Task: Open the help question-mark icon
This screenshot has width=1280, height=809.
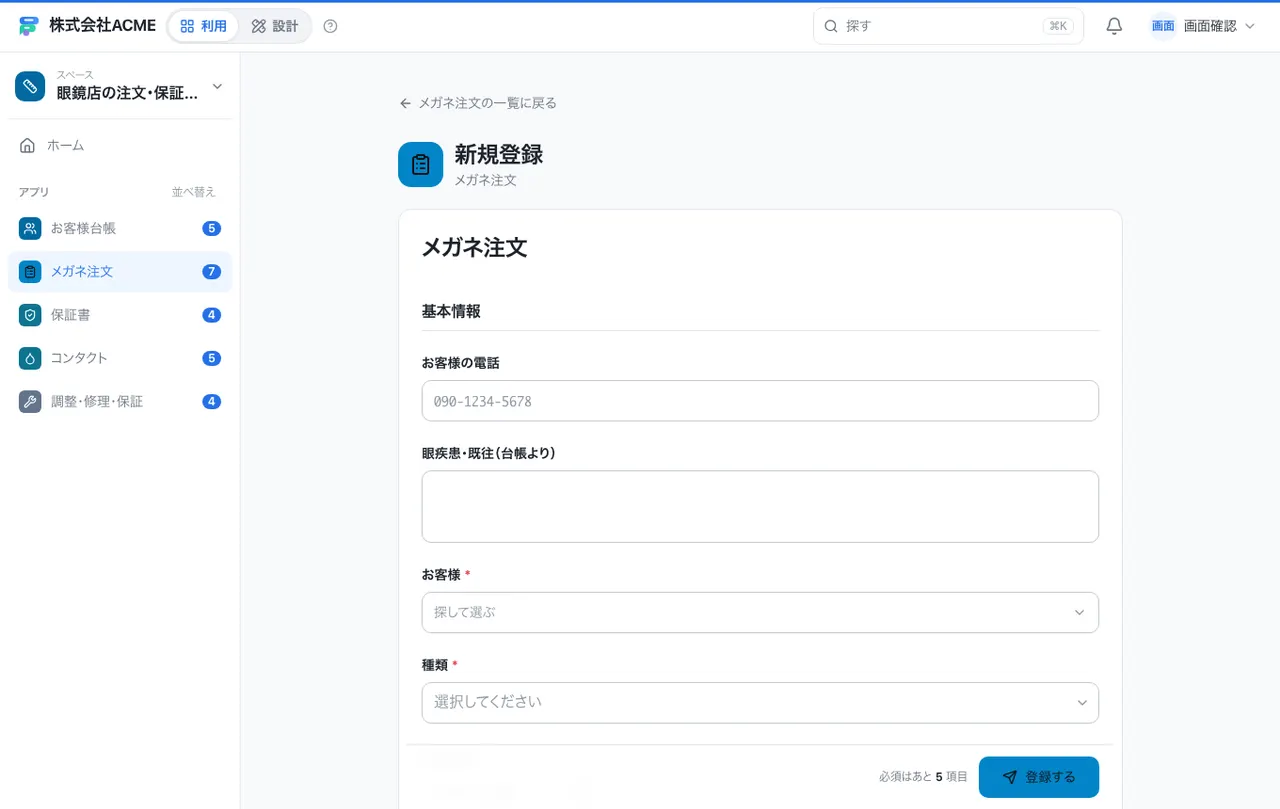Action: point(331,26)
